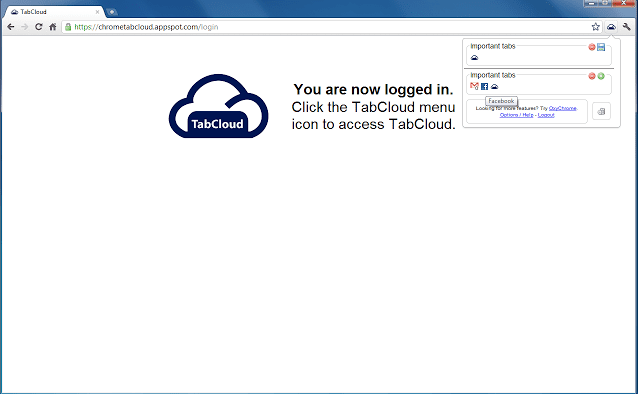Rename the second Important tabs label
The height and width of the screenshot is (394, 638).
[493, 75]
